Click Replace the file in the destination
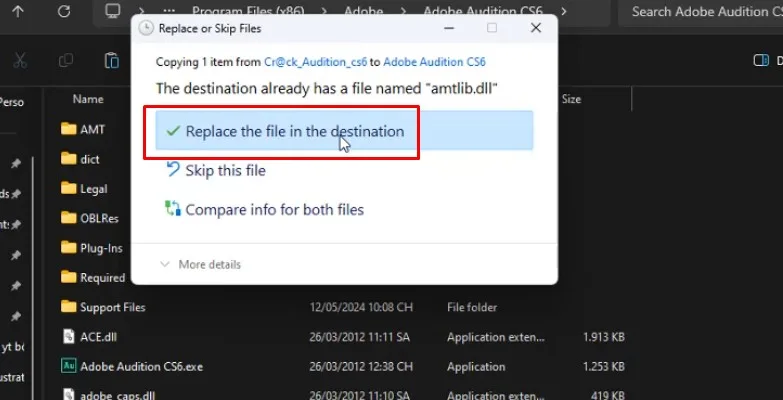This screenshot has height=400, width=783. [x=294, y=131]
